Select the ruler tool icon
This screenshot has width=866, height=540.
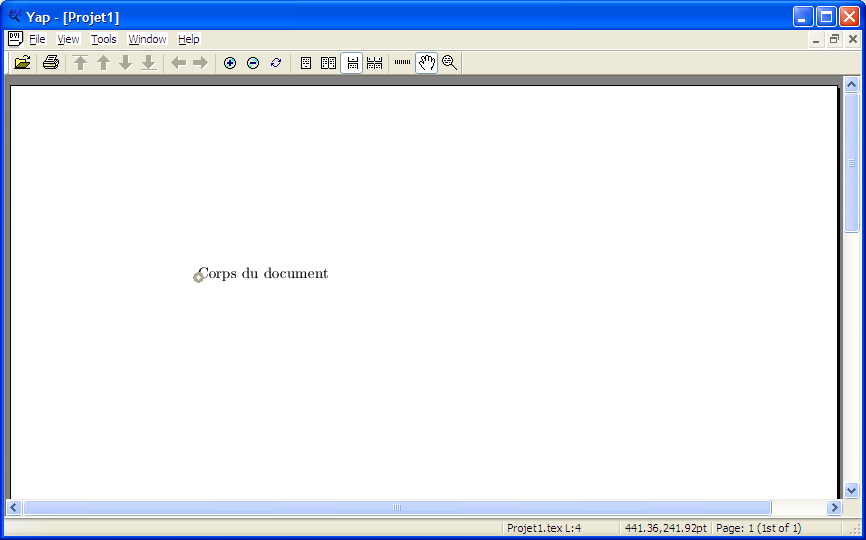coord(402,63)
